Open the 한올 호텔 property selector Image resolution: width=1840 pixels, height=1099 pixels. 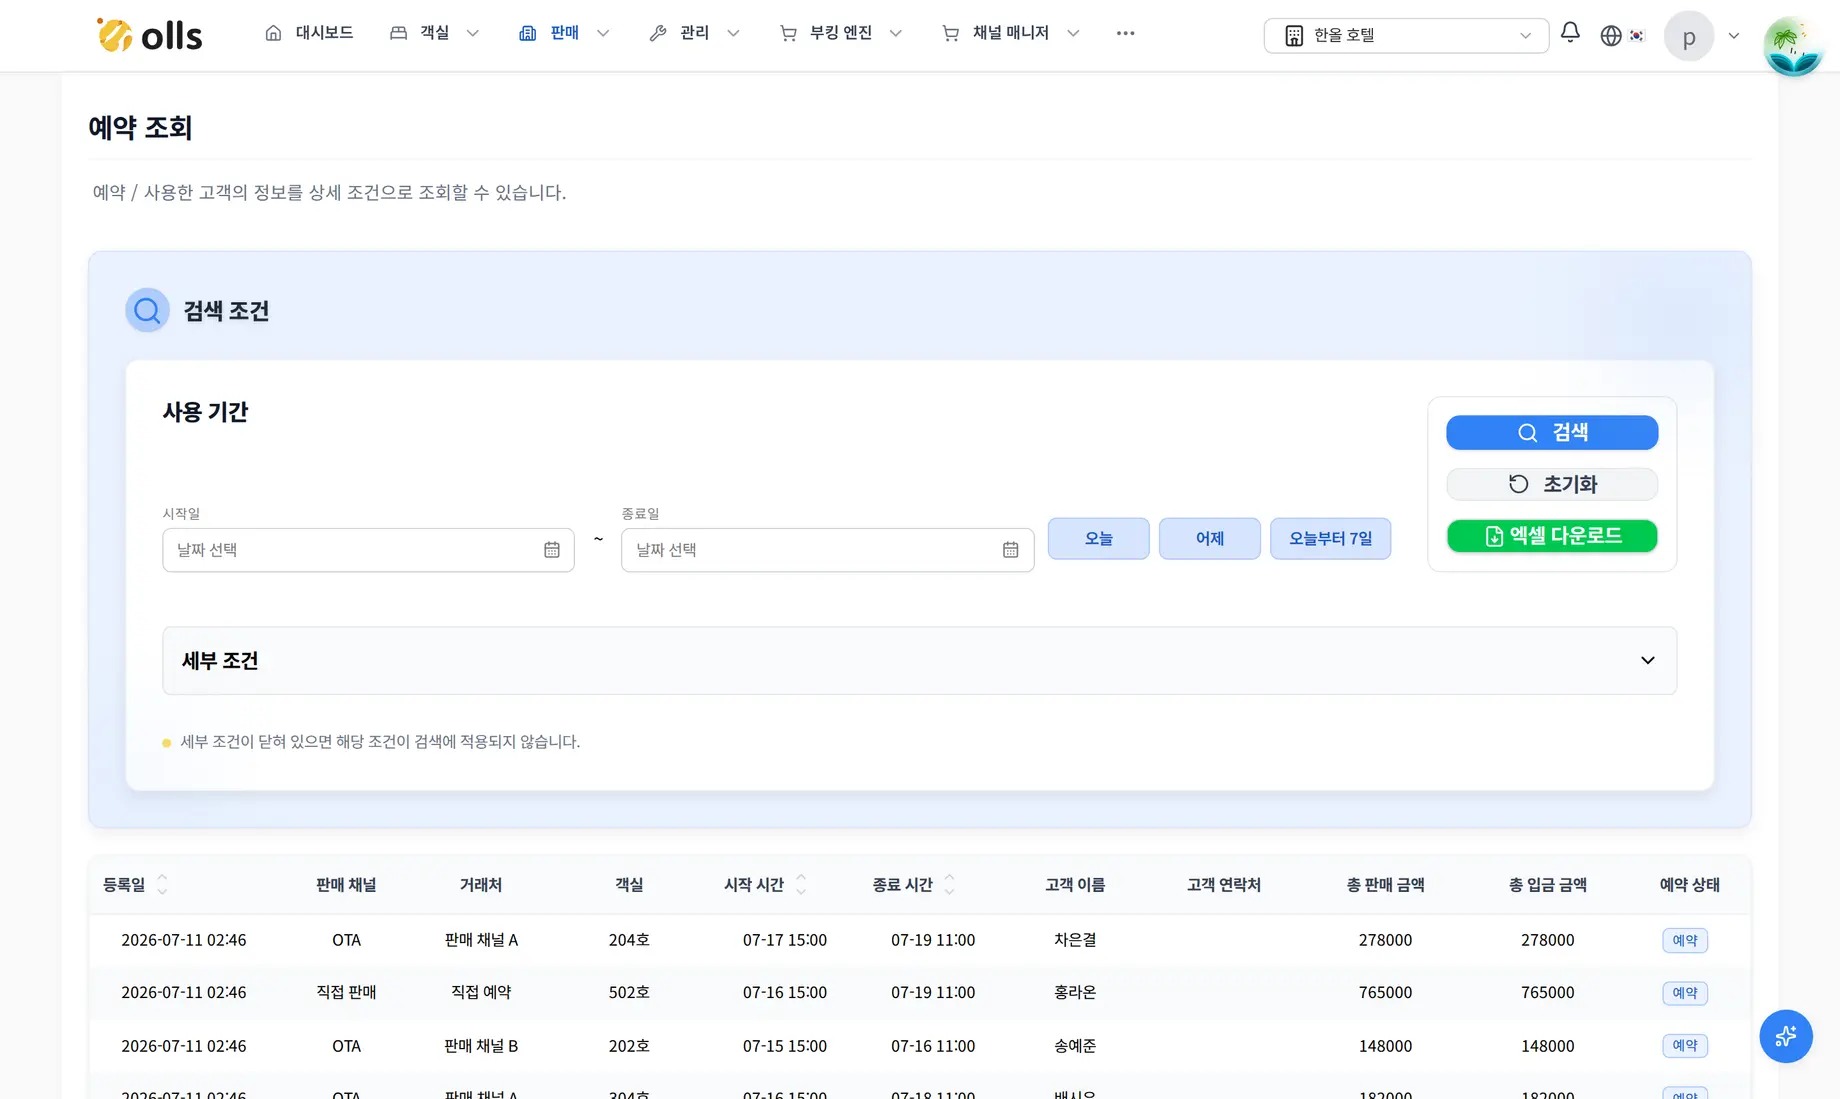pos(1406,35)
